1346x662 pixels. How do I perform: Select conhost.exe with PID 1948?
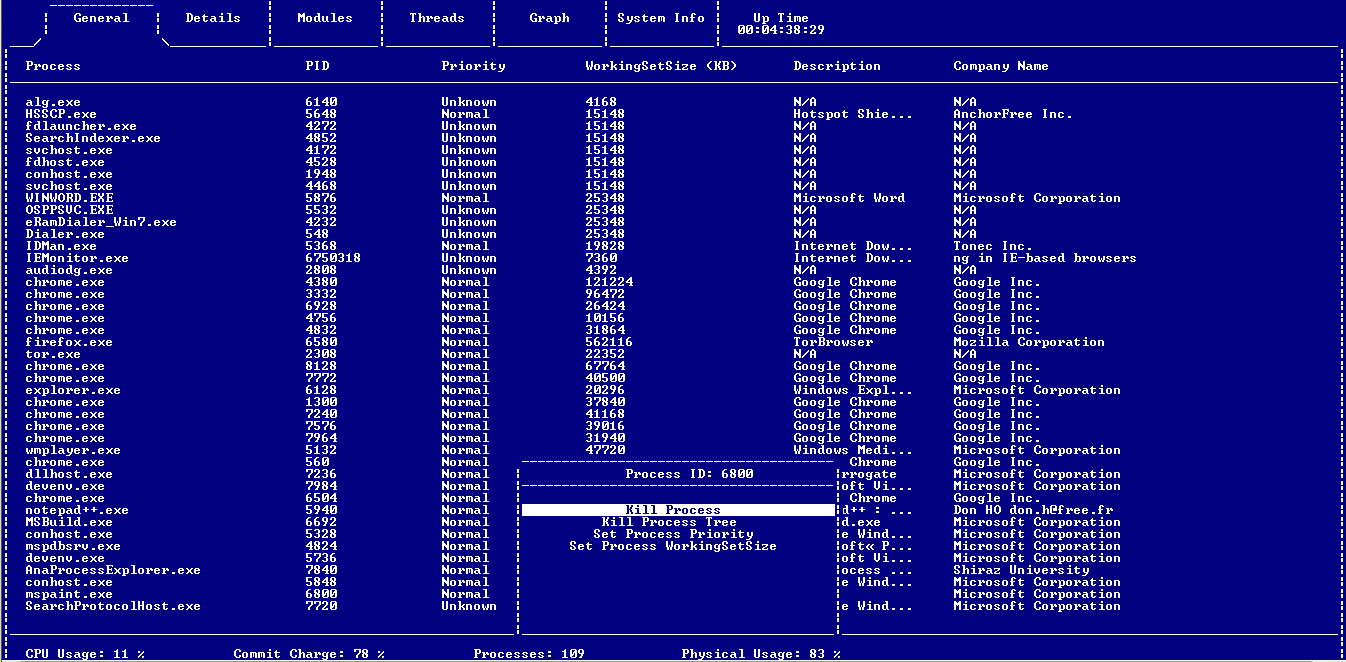69,174
